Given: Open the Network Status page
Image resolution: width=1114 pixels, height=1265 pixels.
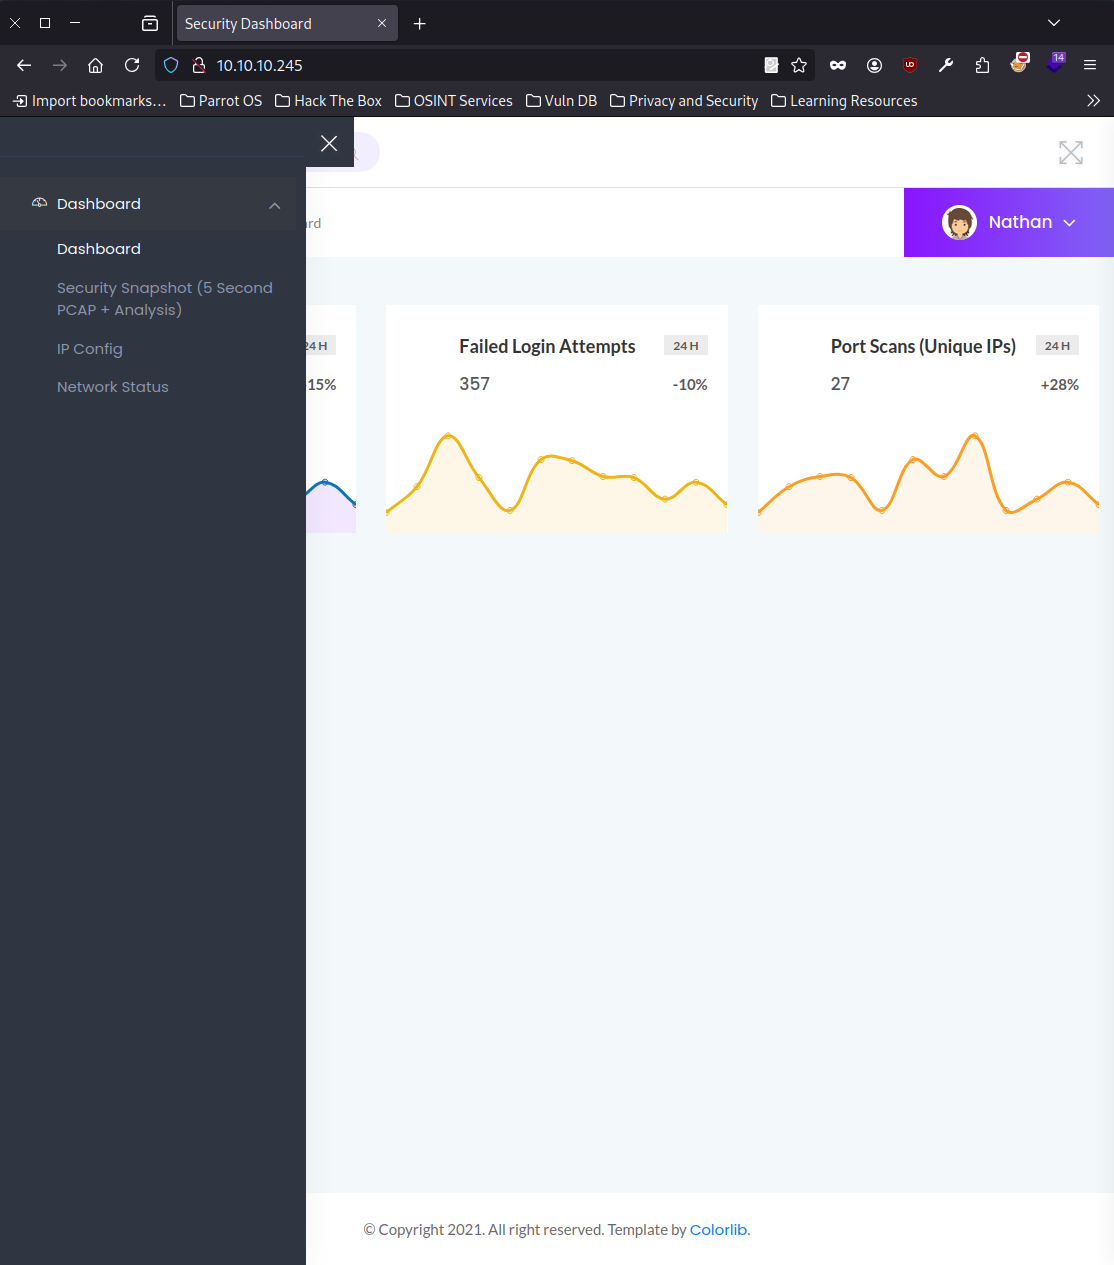Looking at the screenshot, I should click(113, 387).
